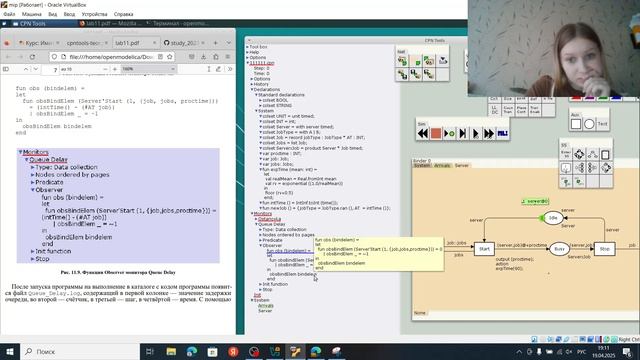Select the LL DC monitor tool
This screenshot has height=360, width=640.
(x=494, y=110)
